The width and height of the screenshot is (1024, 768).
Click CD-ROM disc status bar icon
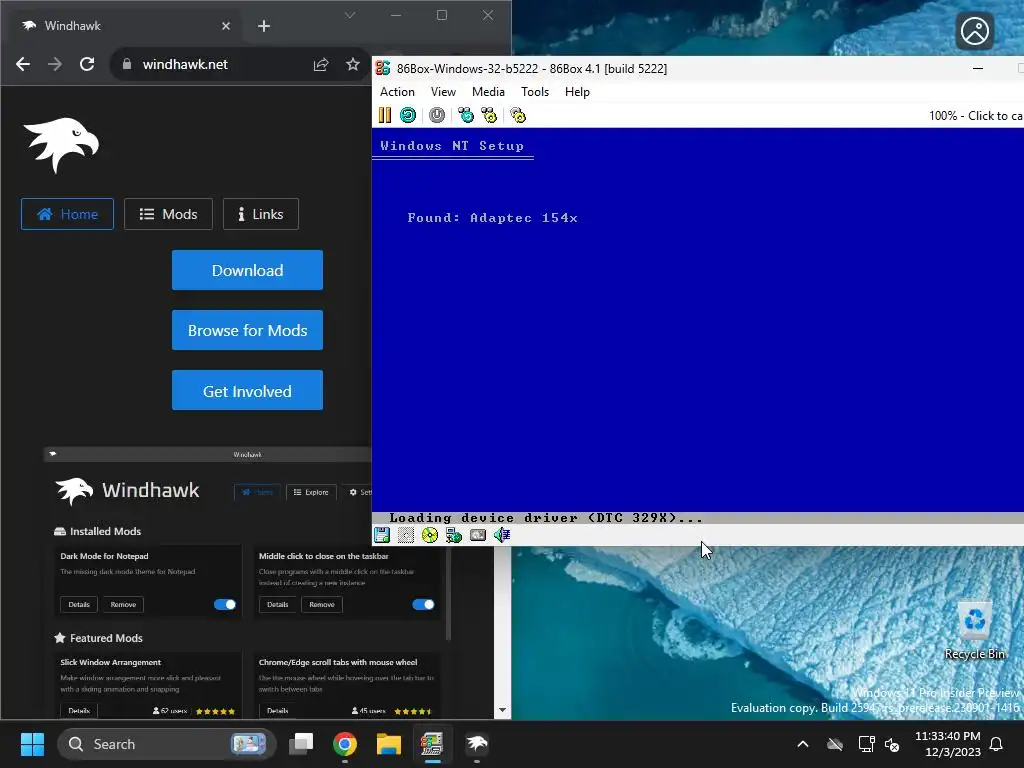click(430, 536)
